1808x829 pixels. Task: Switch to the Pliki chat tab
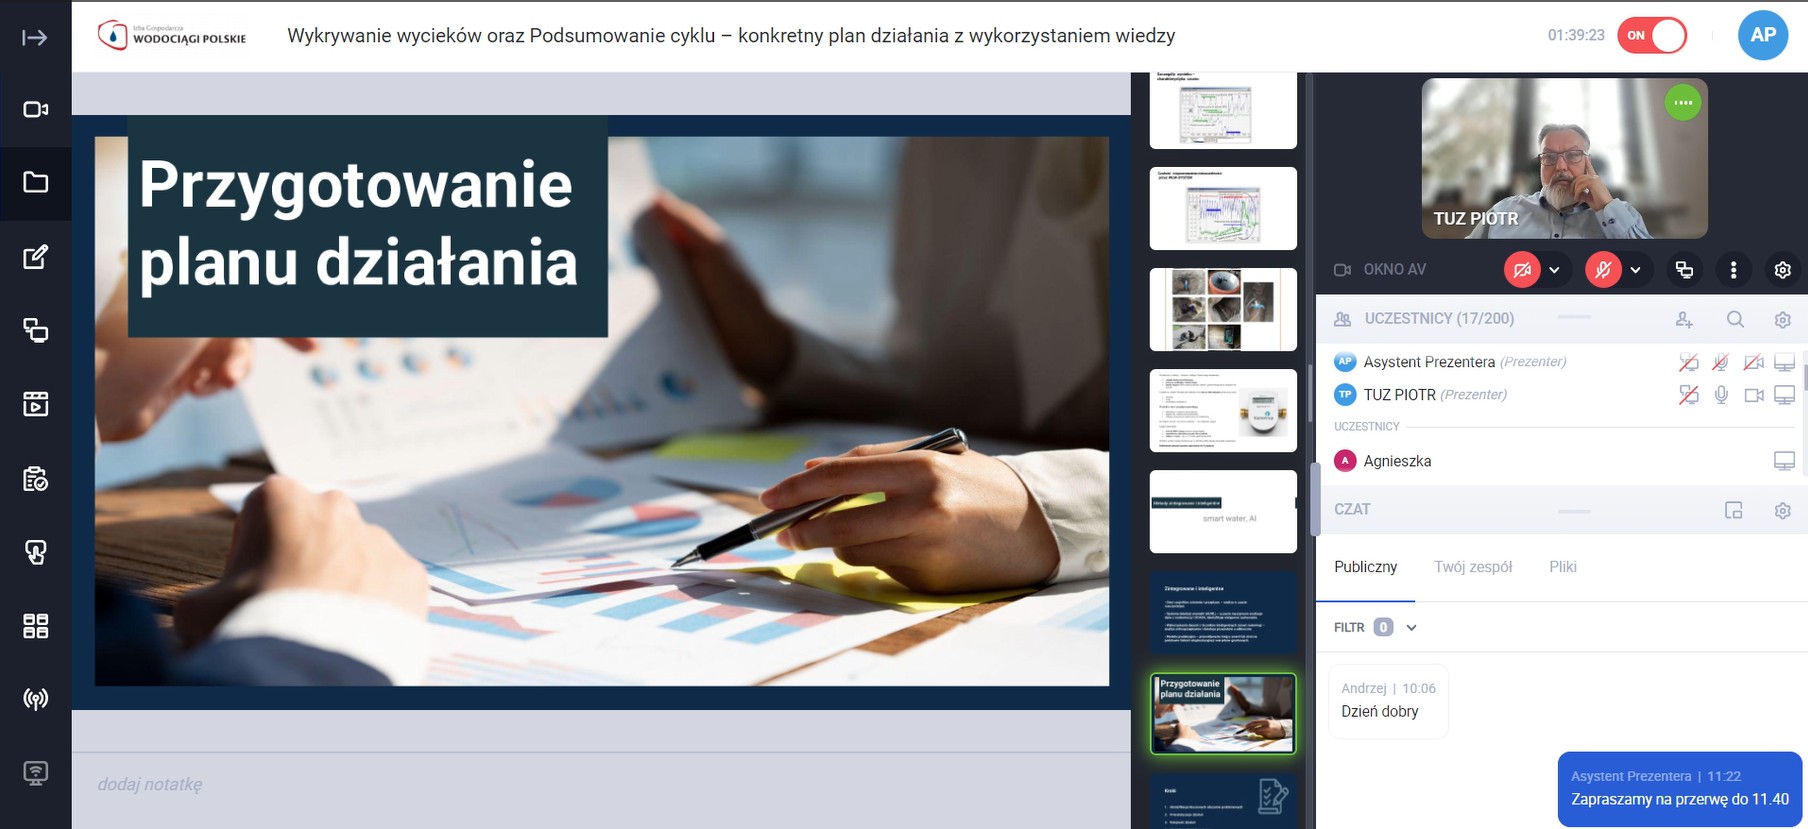click(1562, 567)
